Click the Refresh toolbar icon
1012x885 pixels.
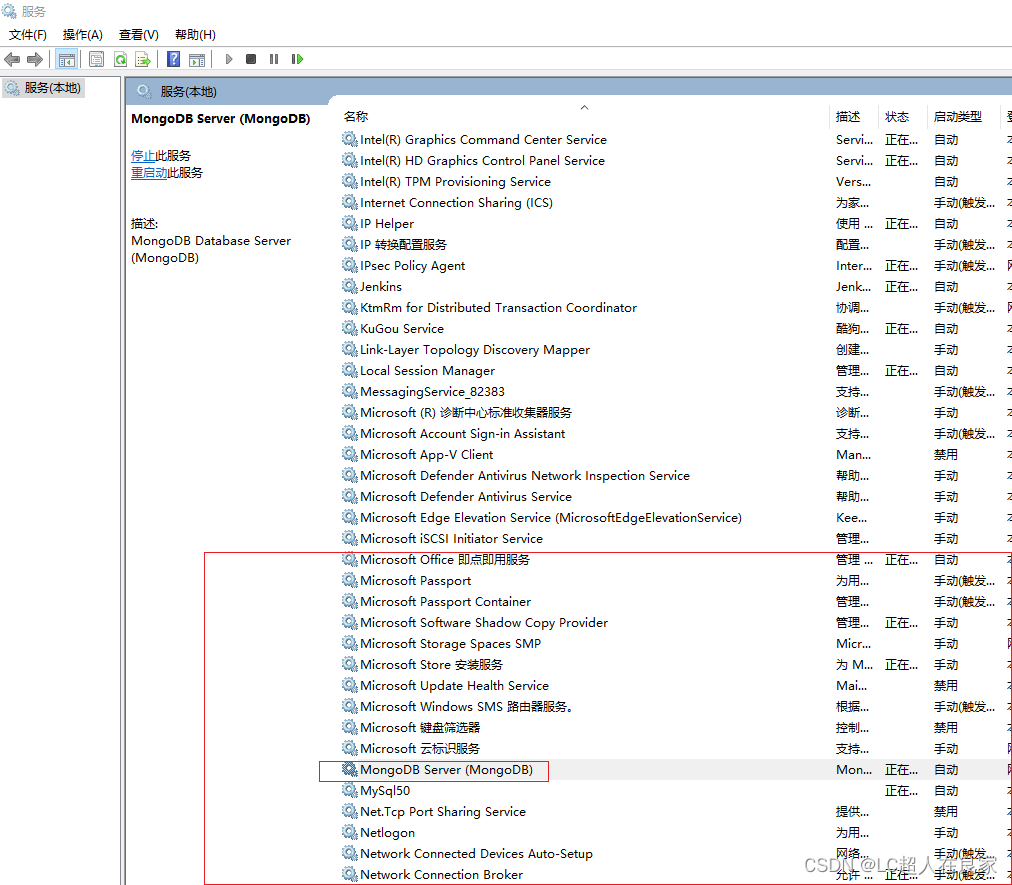click(120, 59)
